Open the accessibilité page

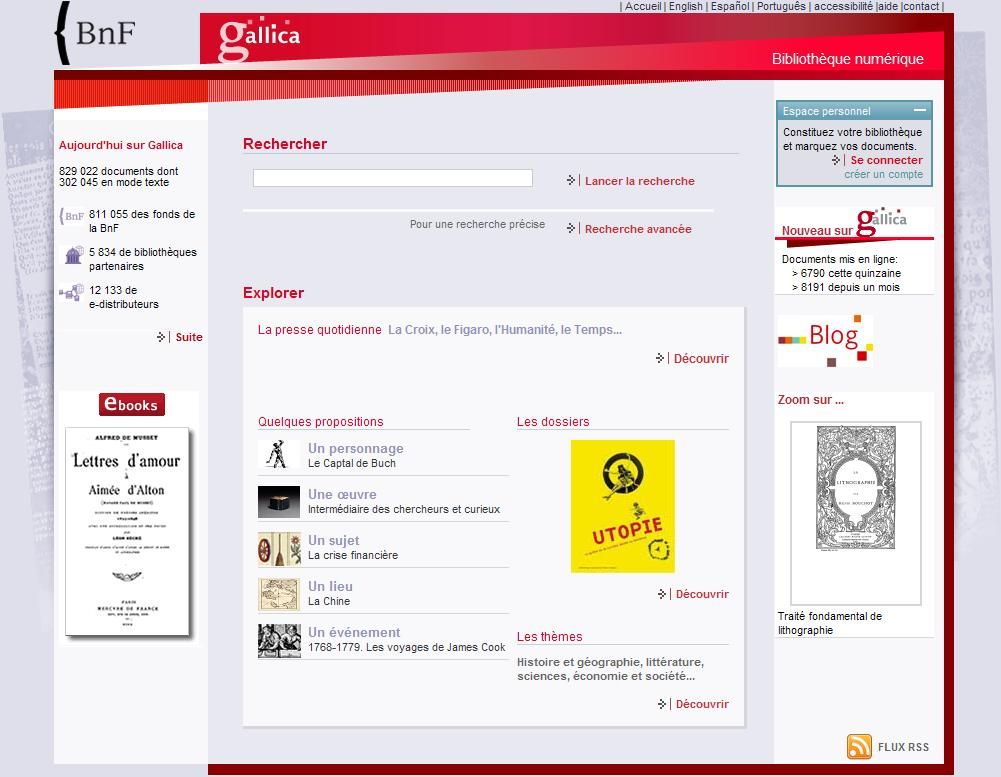pyautogui.click(x=843, y=6)
